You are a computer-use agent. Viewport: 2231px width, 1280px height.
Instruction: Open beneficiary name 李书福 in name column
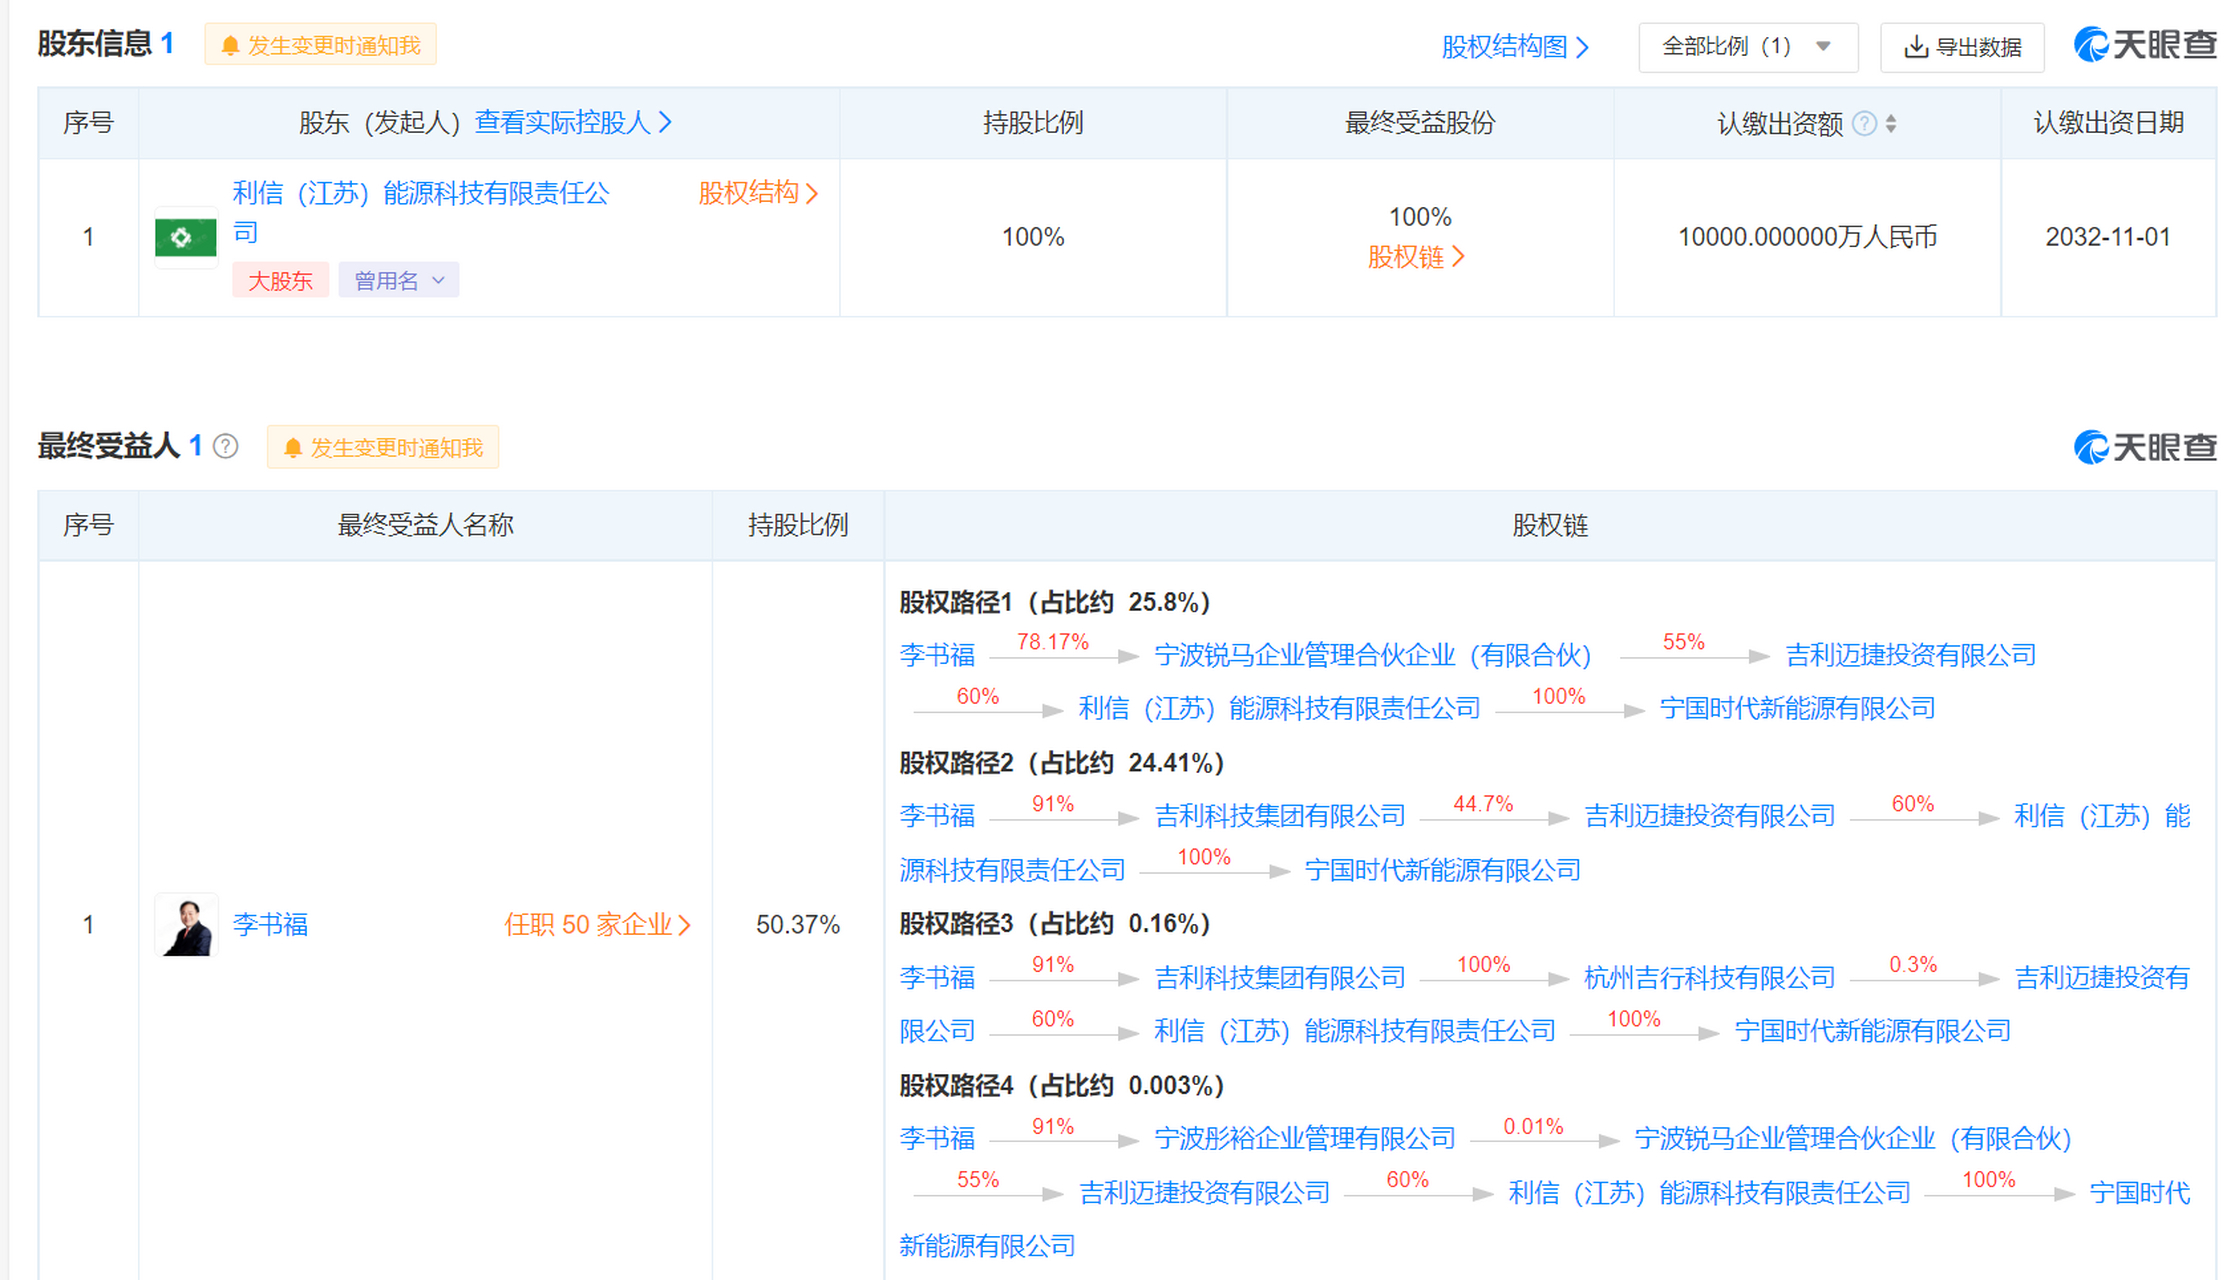tap(270, 925)
